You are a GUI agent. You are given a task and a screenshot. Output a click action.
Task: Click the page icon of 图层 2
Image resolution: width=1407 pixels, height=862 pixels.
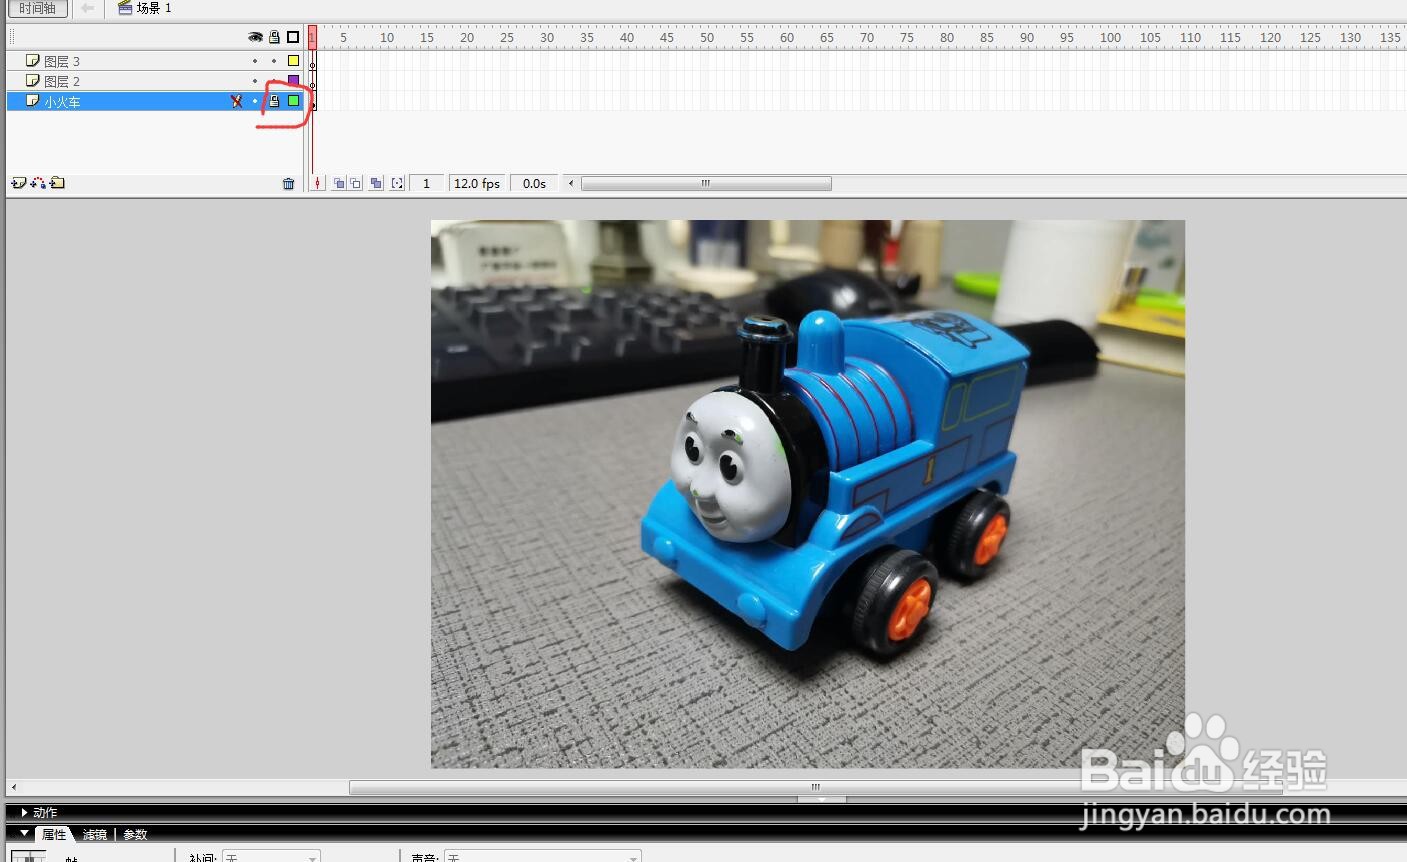click(33, 81)
